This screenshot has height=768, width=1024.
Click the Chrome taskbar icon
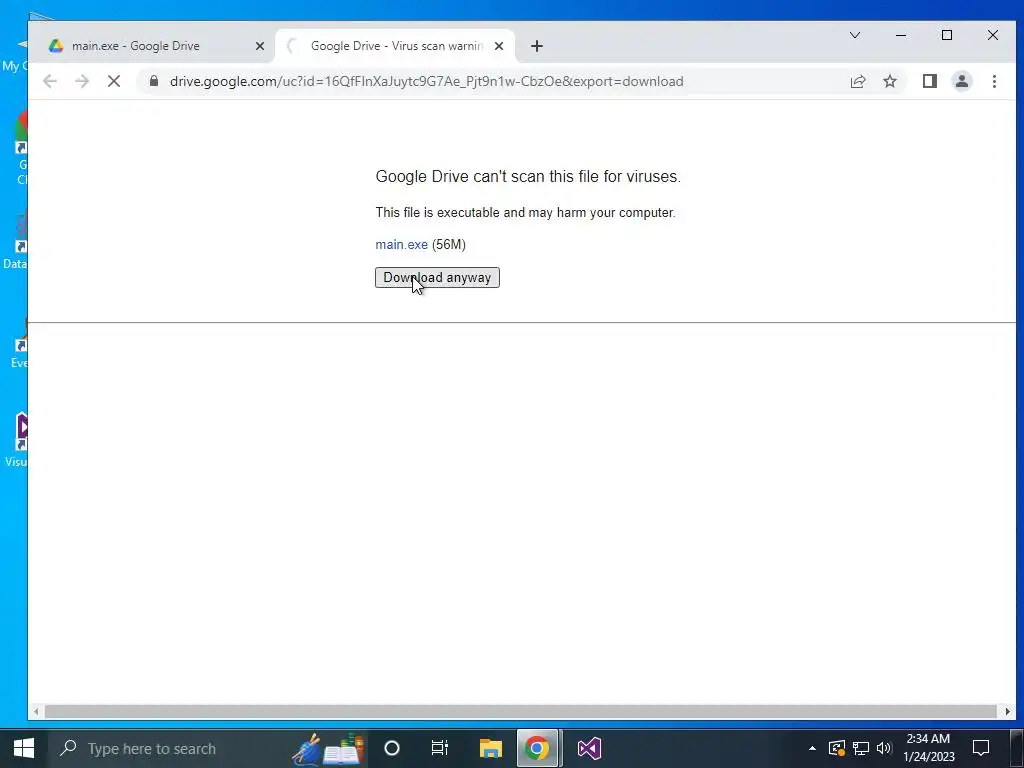click(x=537, y=748)
